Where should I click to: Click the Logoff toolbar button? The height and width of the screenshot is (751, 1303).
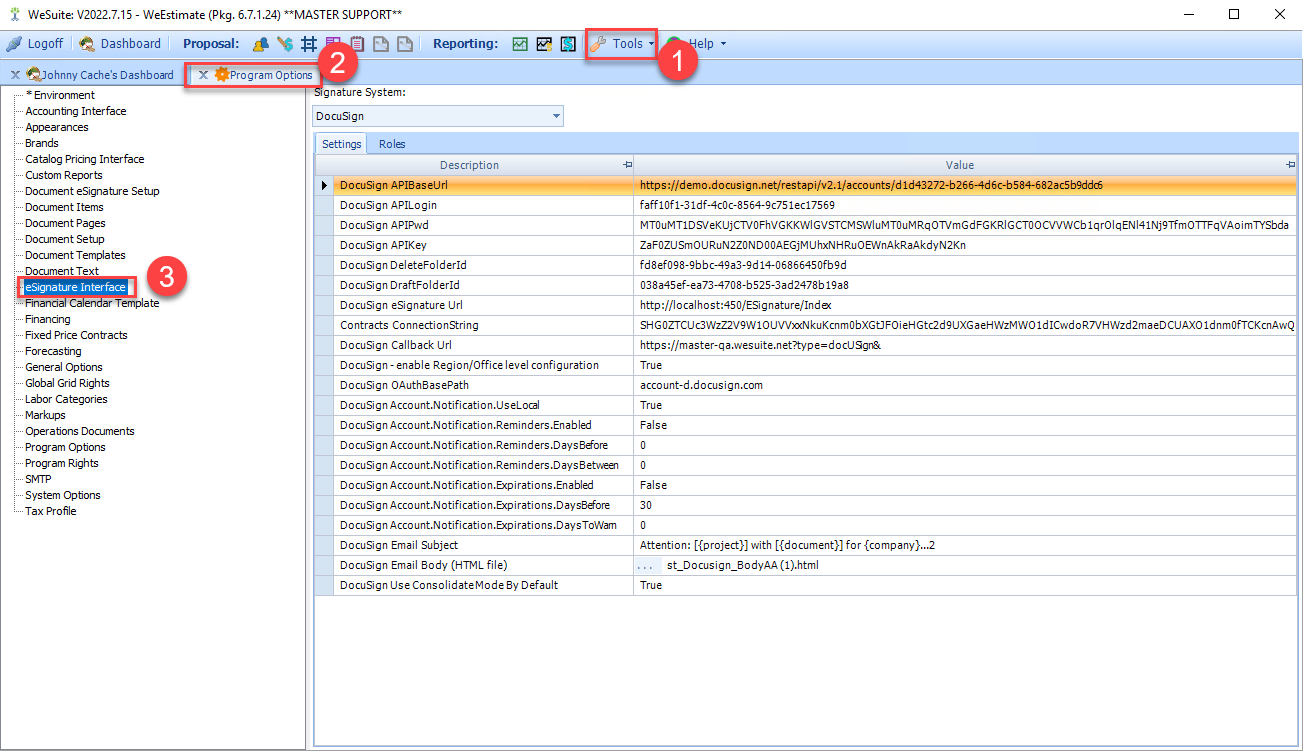35,44
